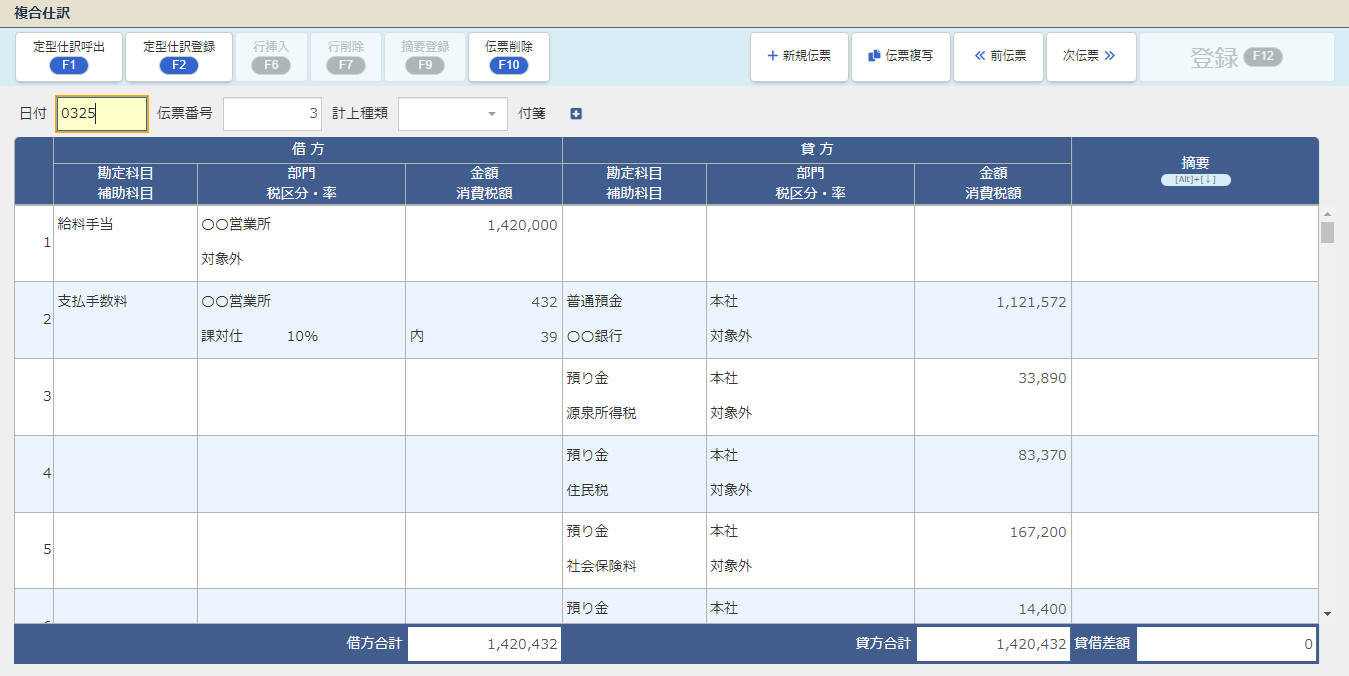Click the 伝票番号 number field
Viewport: 1349px width, 676px height.
pyautogui.click(x=272, y=114)
